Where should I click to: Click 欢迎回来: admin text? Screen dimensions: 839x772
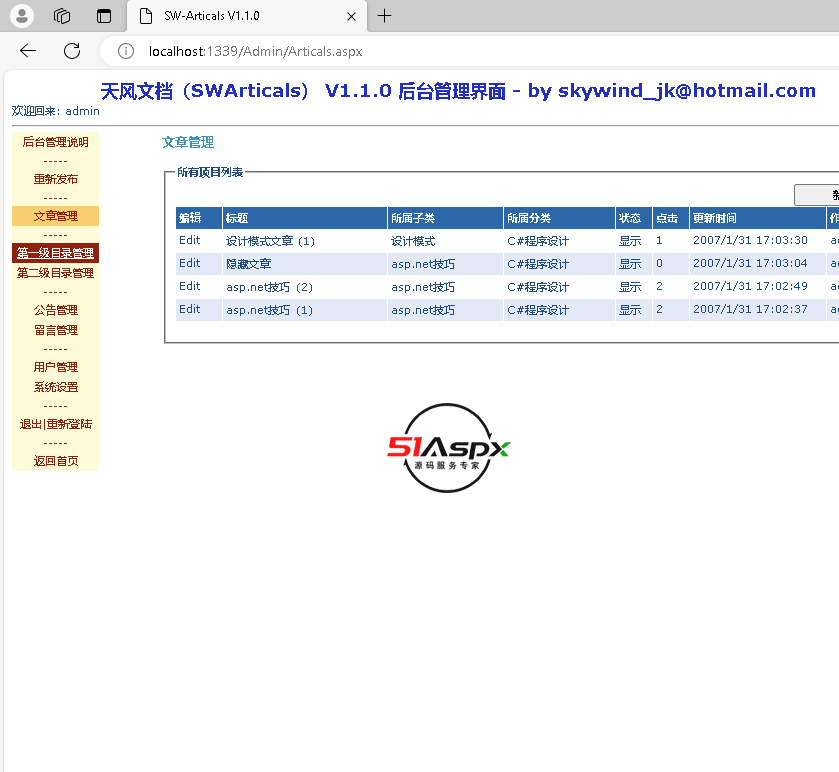point(56,111)
